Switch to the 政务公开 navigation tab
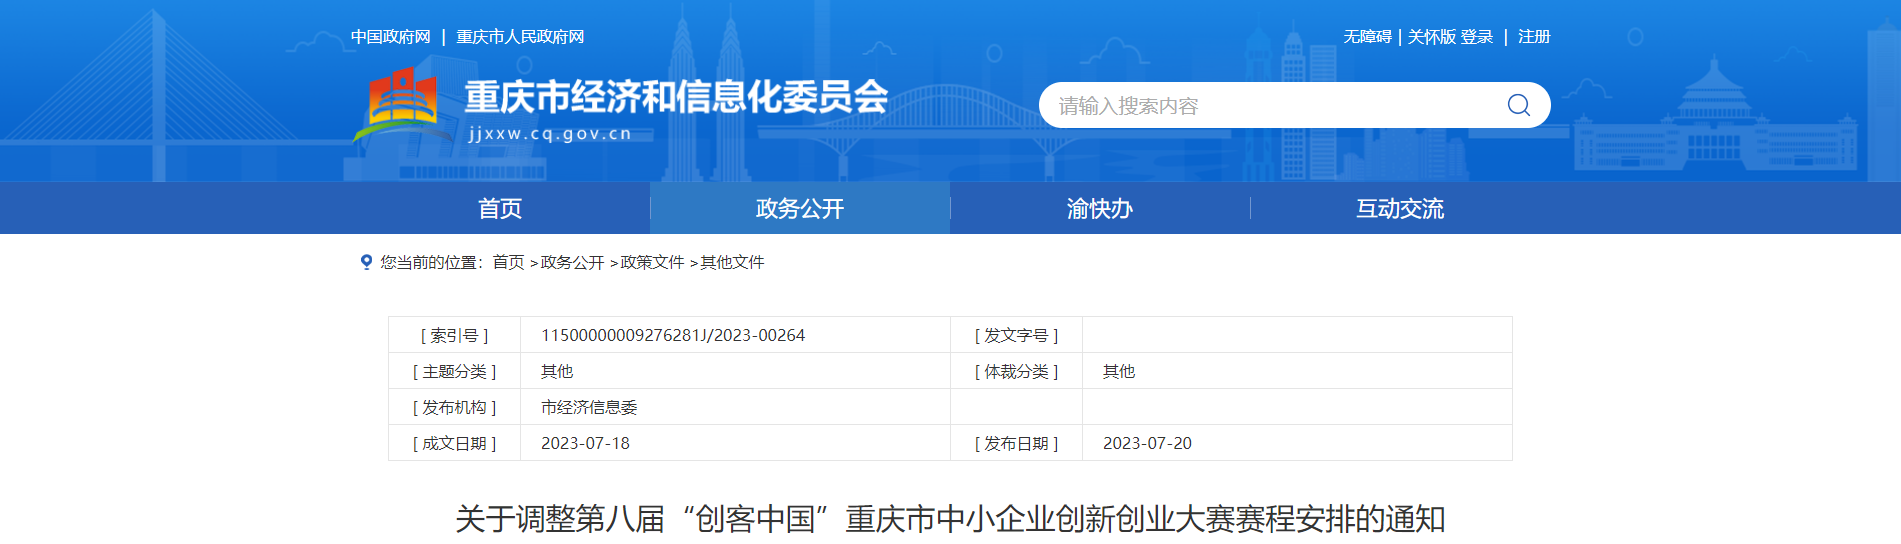 pyautogui.click(x=799, y=208)
